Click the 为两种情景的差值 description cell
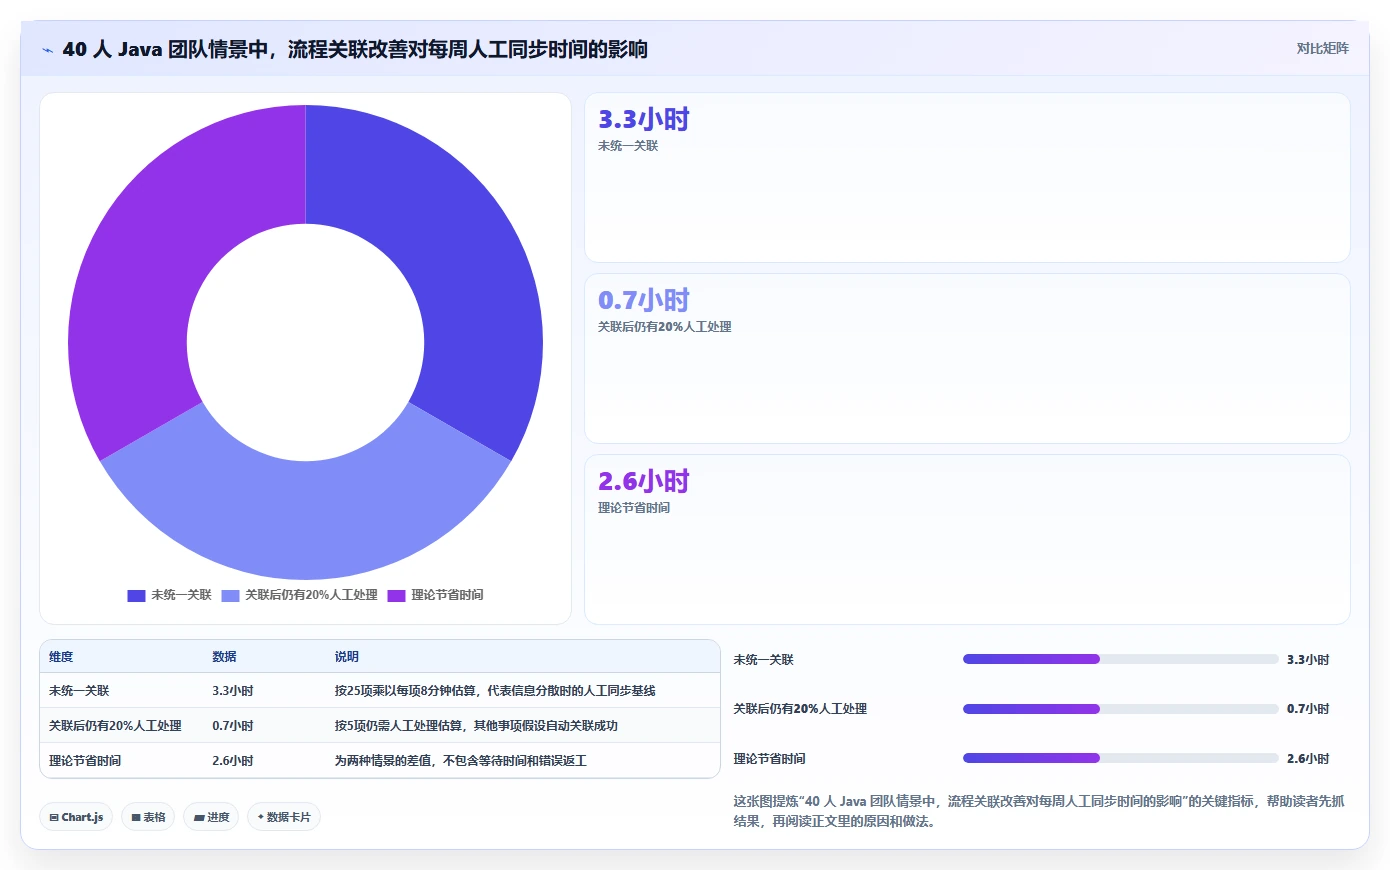This screenshot has width=1390, height=870. [x=461, y=761]
